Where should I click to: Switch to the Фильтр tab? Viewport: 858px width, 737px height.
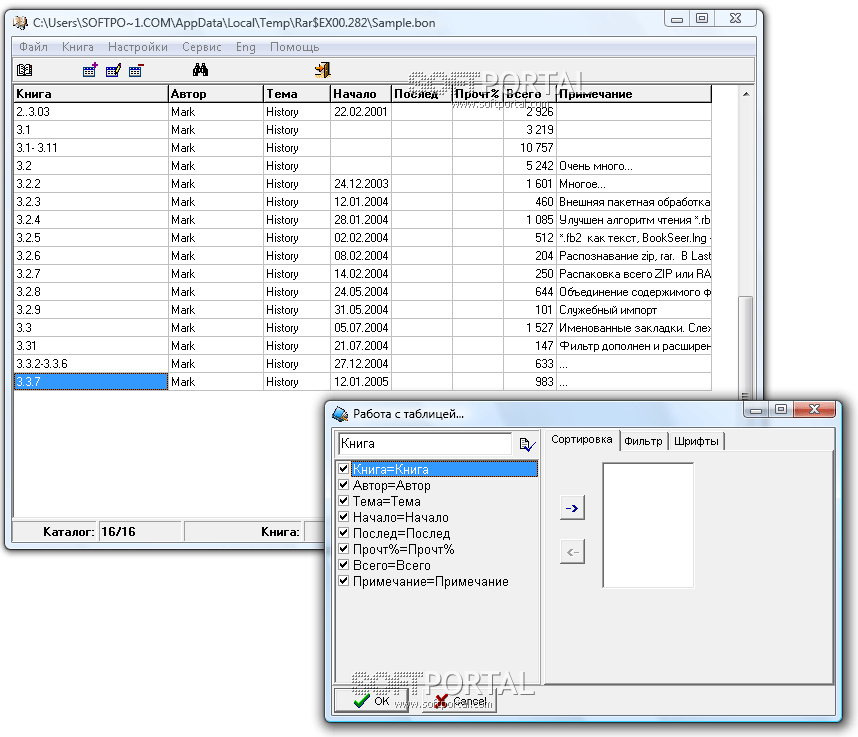click(643, 441)
